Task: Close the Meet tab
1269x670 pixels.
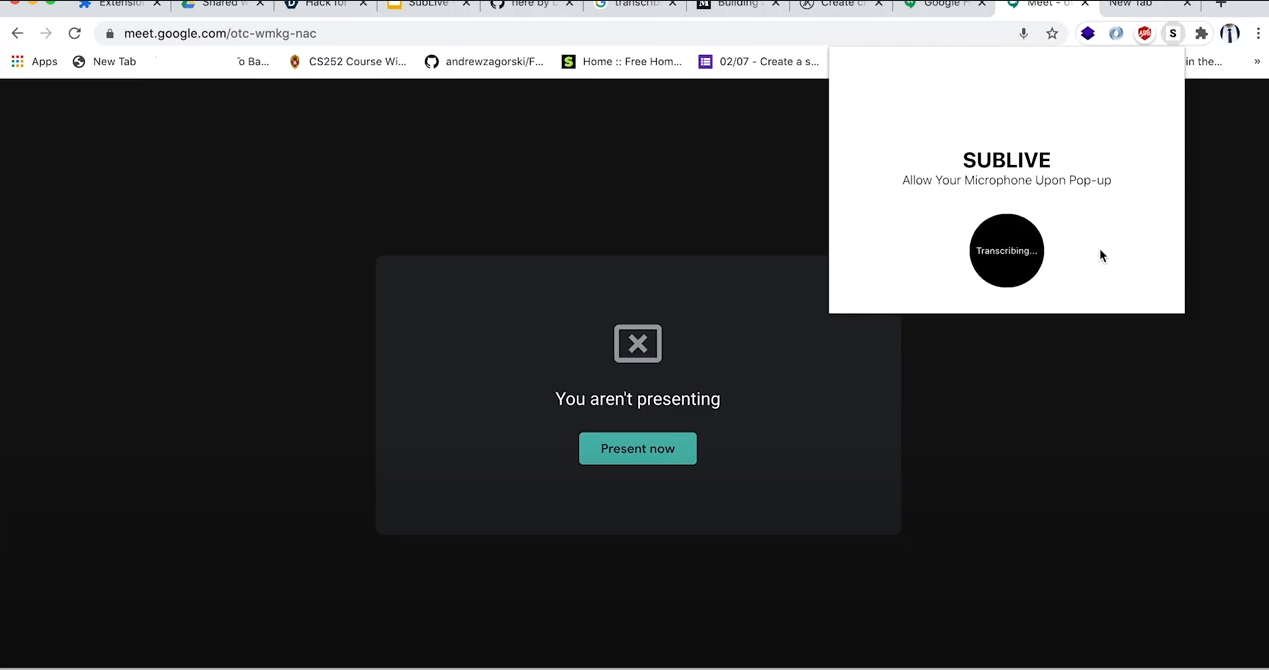Action: point(1084,4)
